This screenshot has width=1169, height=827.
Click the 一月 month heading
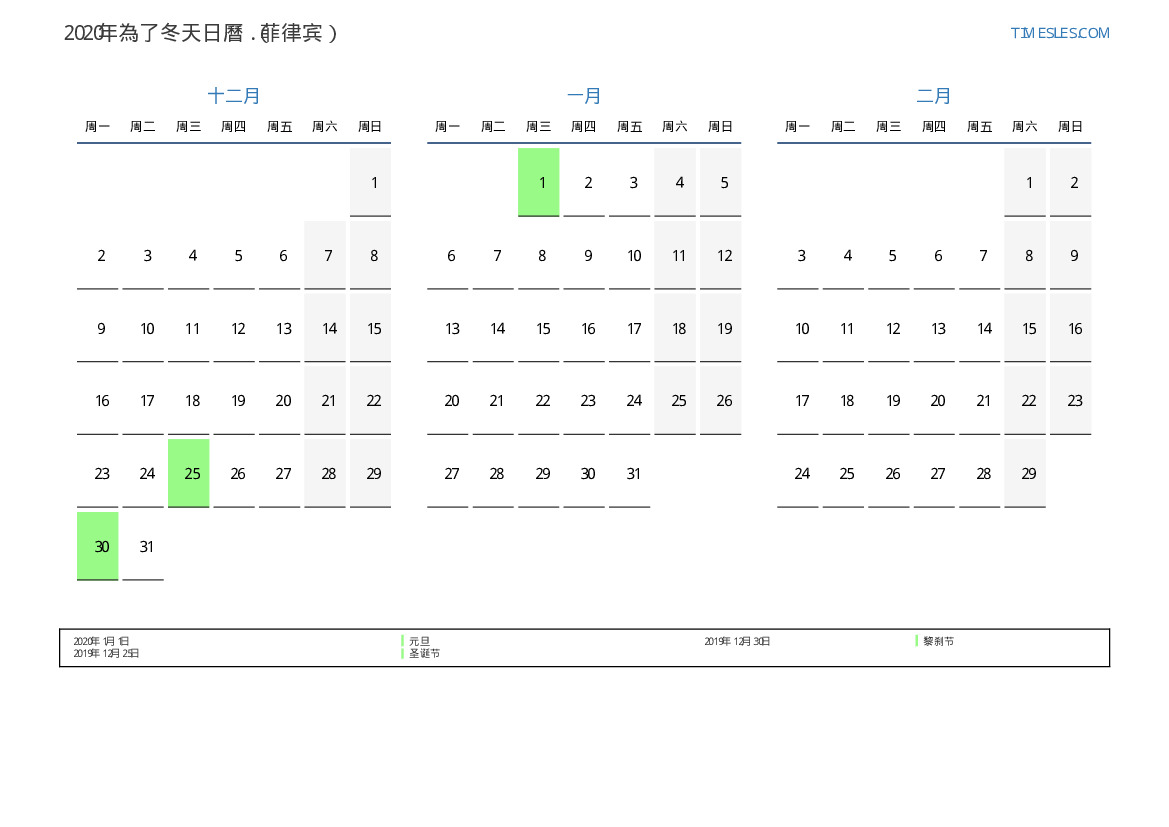tap(584, 96)
